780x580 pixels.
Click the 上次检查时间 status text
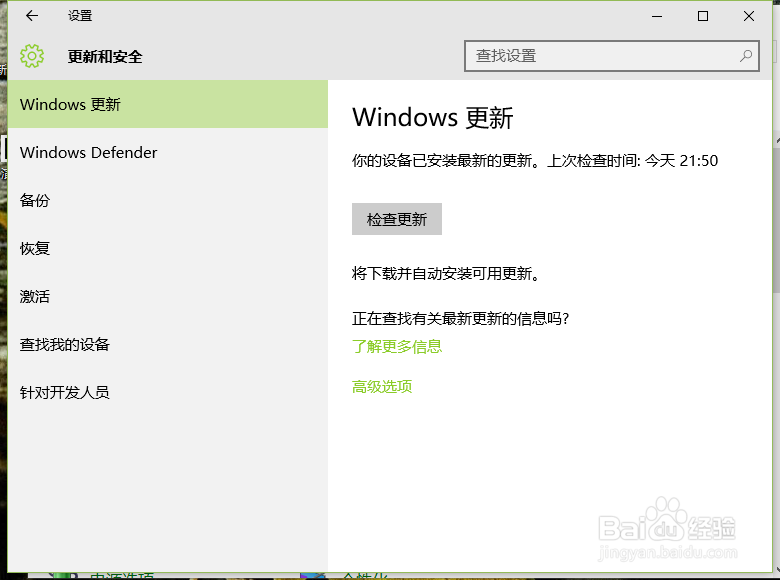632,161
